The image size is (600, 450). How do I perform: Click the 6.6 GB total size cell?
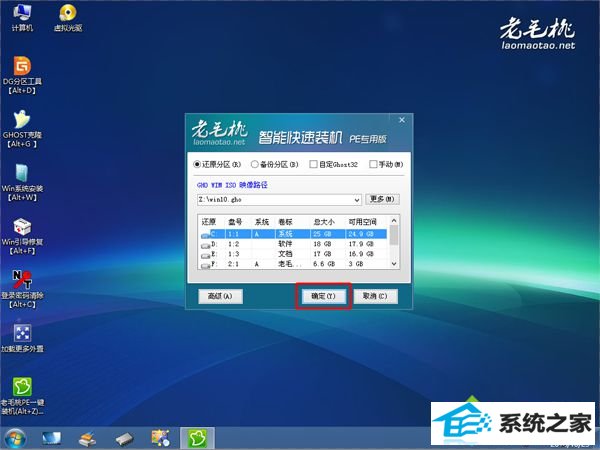pos(324,264)
